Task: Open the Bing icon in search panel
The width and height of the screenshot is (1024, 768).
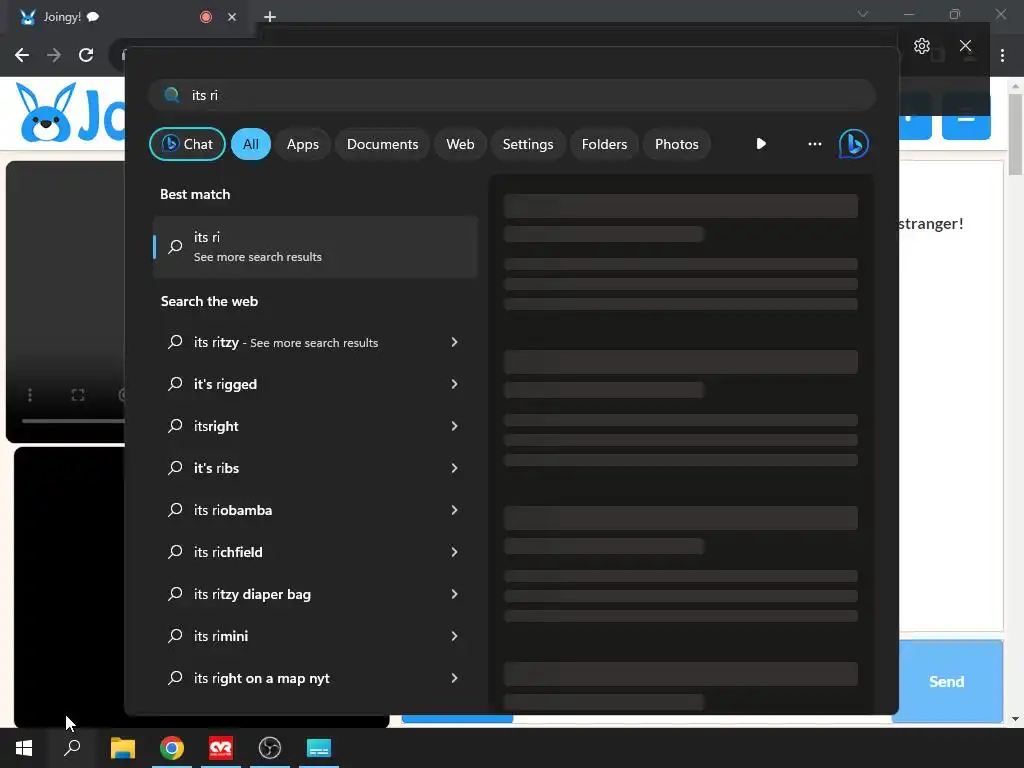Action: 854,144
